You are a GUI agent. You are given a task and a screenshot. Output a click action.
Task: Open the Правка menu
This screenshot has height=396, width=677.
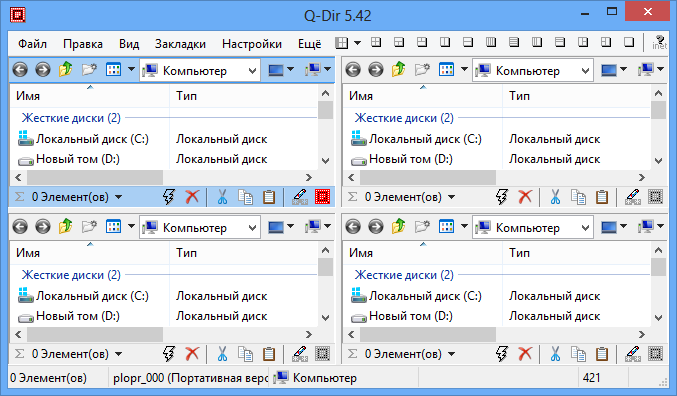82,44
